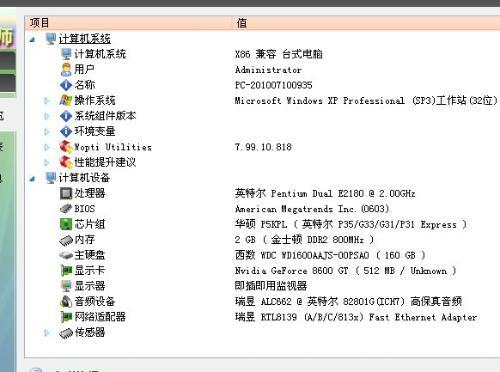Select the 显示卡 row label
This screenshot has height=372, width=500.
(90, 271)
